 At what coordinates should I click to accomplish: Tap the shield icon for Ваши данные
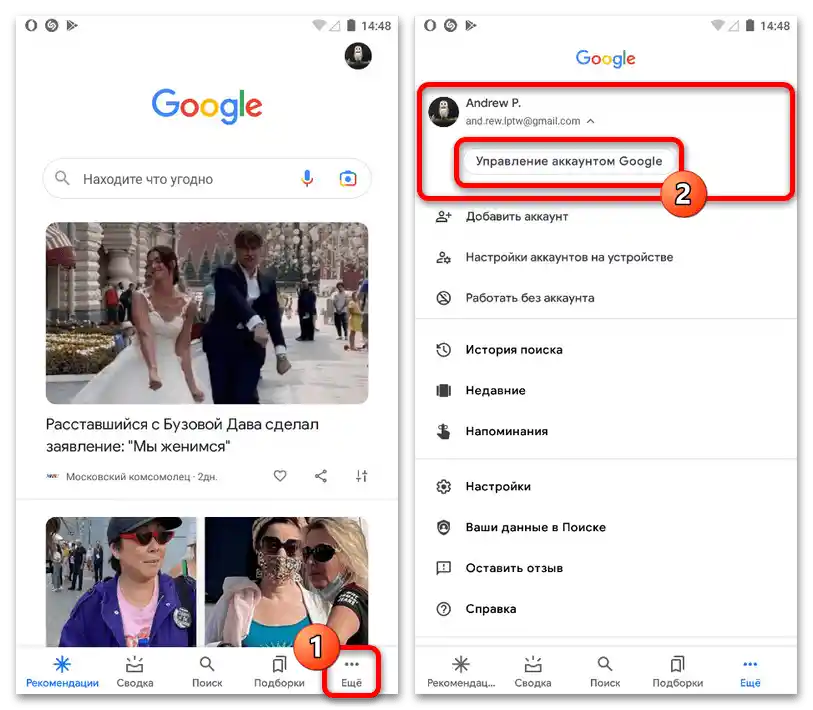click(x=443, y=527)
